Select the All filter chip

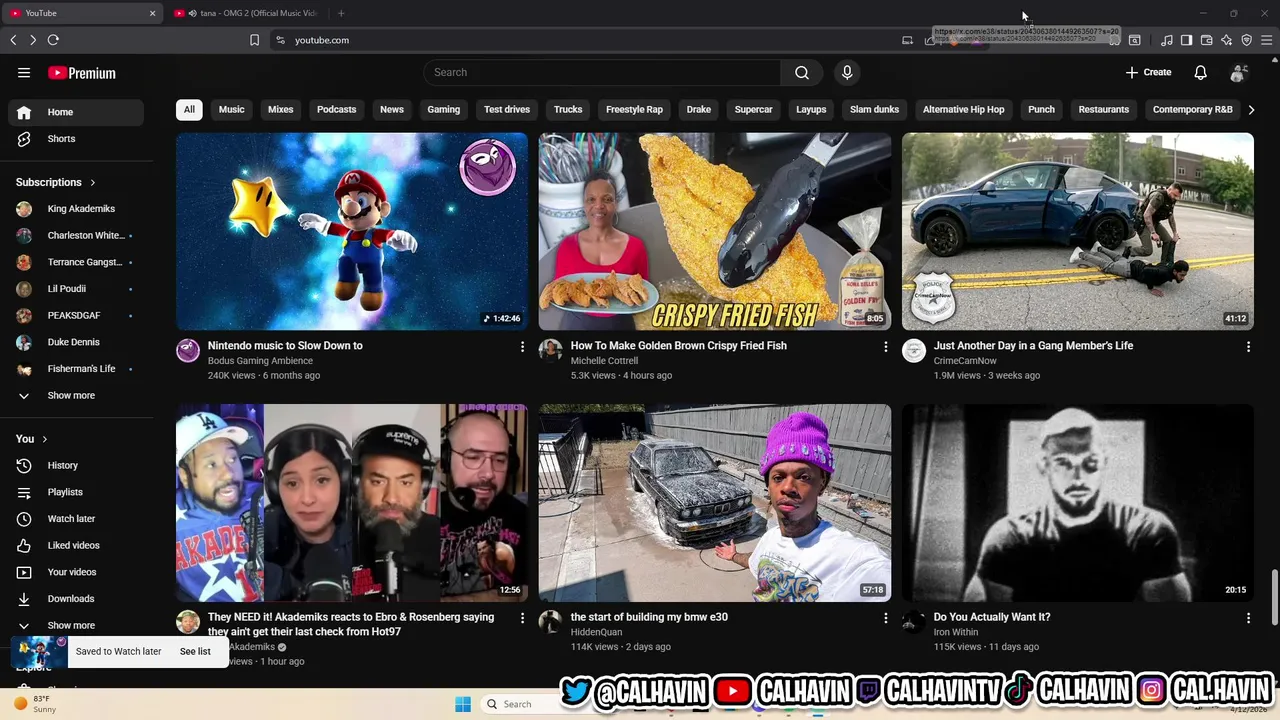click(189, 109)
